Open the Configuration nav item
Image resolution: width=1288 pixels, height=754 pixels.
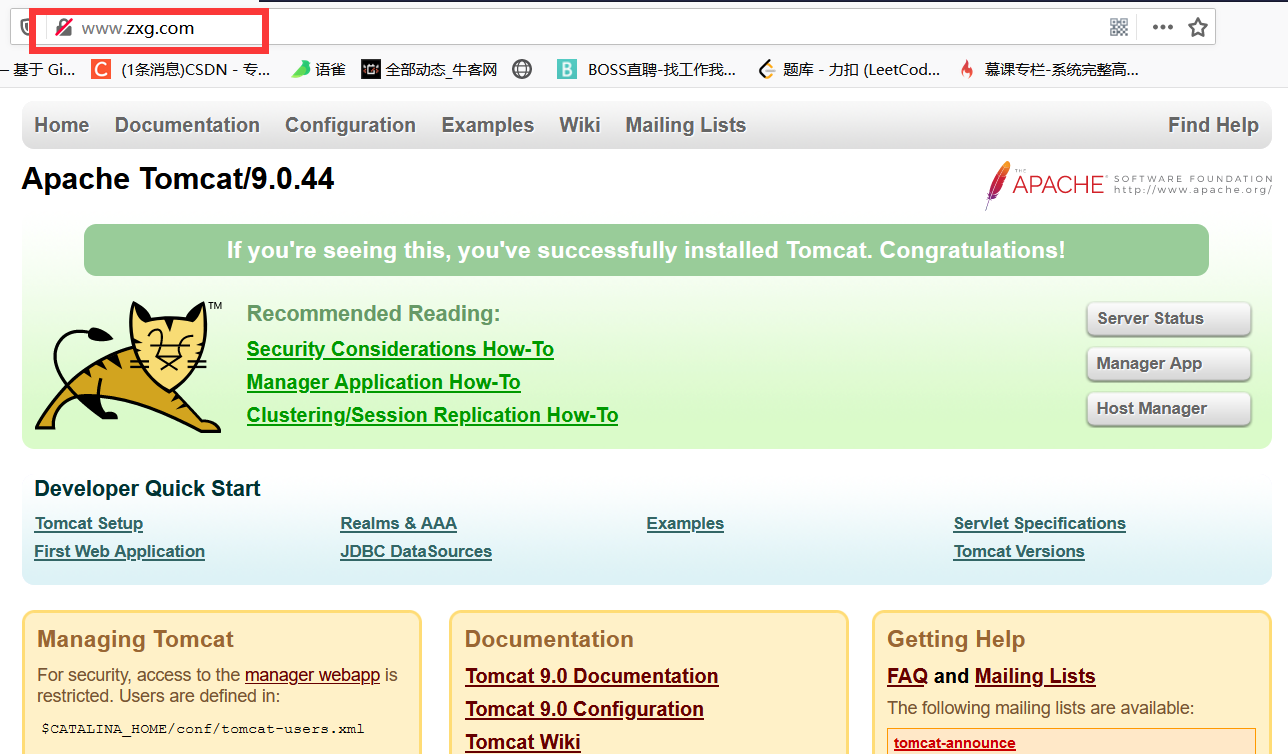point(350,125)
